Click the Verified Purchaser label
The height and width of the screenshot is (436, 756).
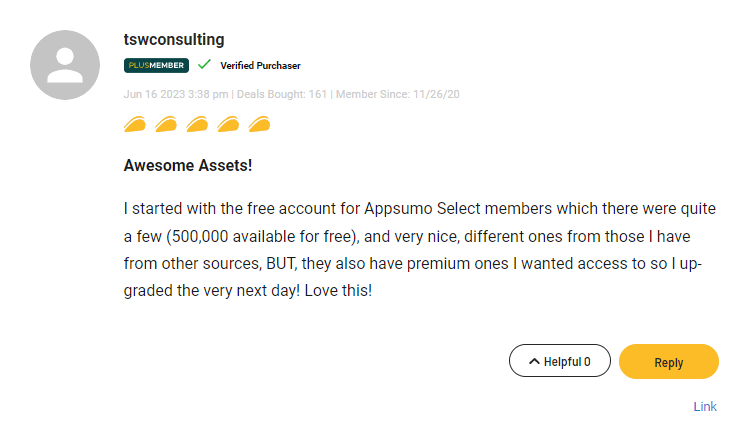[x=260, y=66]
